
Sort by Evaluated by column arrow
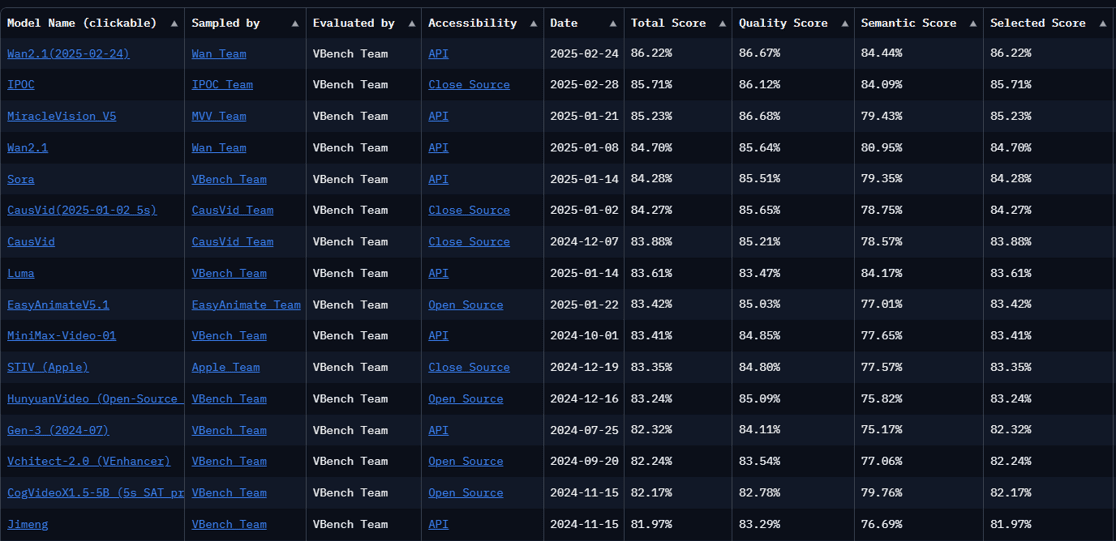411,23
